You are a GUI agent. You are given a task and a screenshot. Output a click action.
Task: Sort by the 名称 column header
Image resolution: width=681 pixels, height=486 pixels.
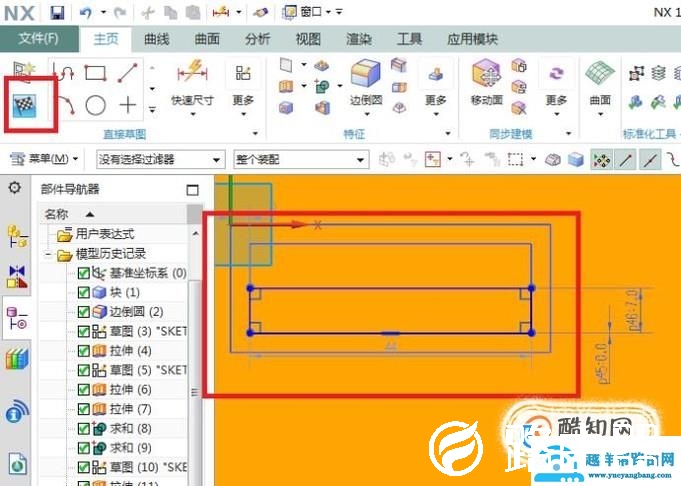coord(113,214)
